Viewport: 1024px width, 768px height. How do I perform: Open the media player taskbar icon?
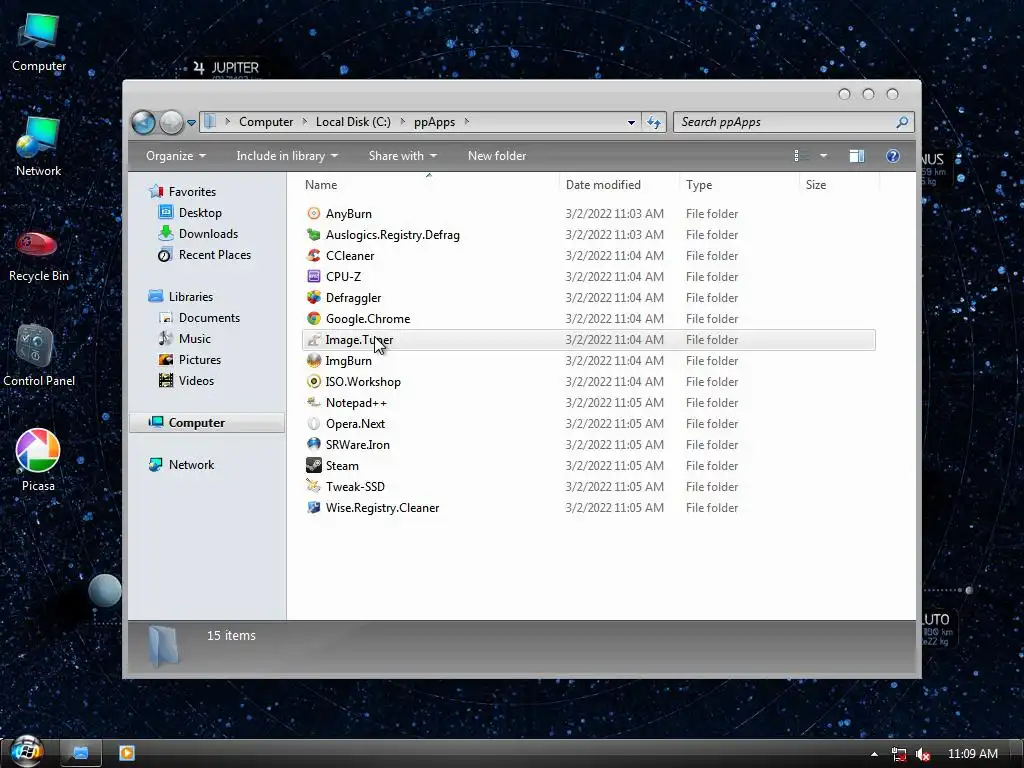(127, 753)
